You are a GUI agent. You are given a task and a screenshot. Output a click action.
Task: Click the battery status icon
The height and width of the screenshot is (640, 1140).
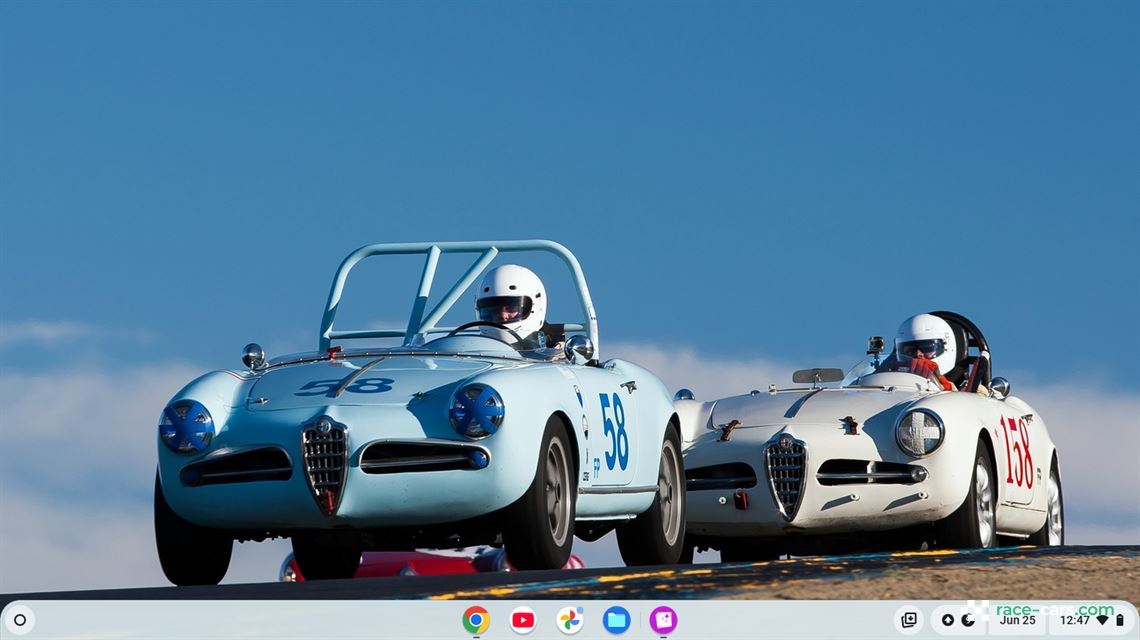tap(1120, 620)
